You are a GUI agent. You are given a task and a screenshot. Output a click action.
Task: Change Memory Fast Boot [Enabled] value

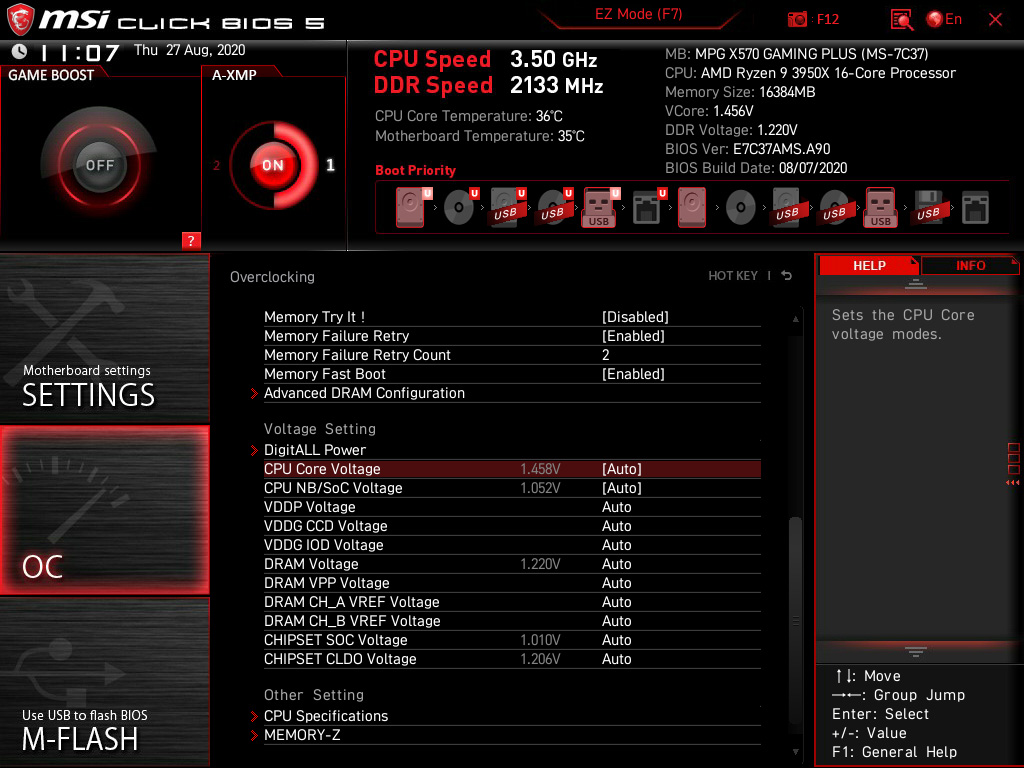click(x=633, y=374)
